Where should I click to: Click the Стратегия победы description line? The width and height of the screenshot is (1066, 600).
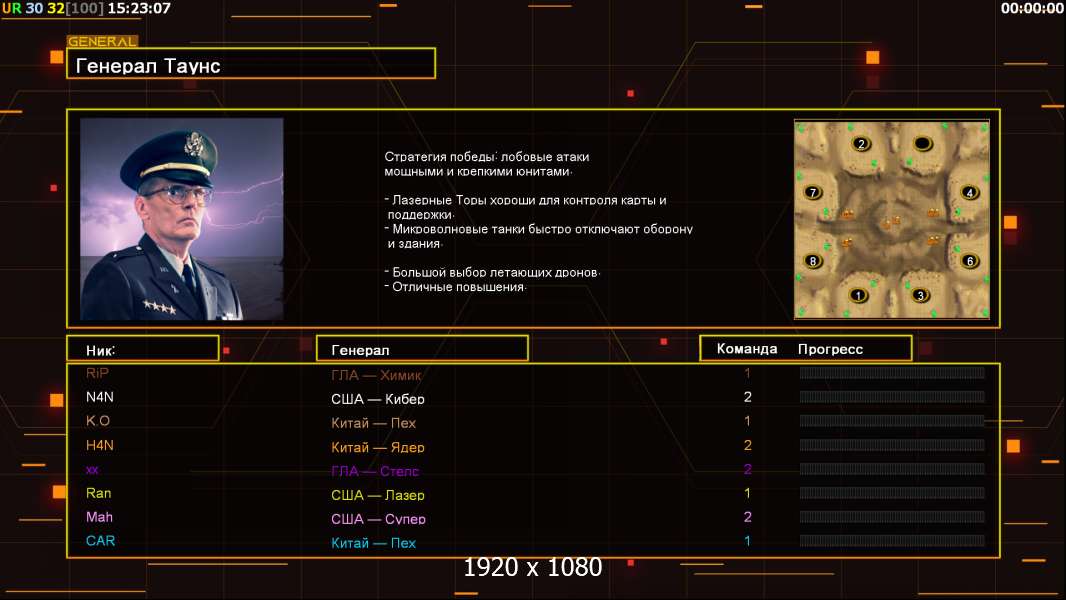(487, 164)
